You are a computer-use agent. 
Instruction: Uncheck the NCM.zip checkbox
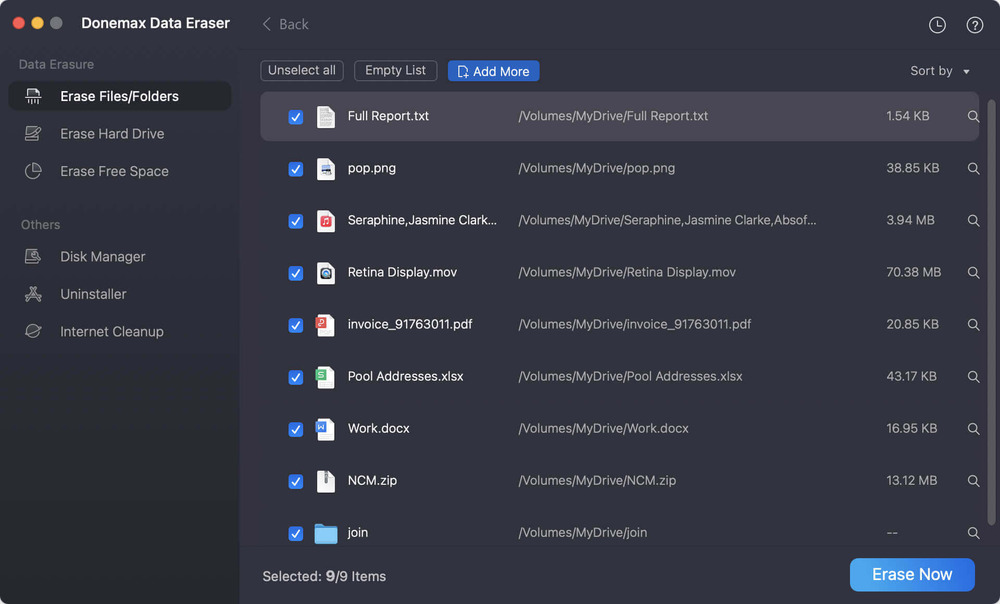[x=295, y=481]
